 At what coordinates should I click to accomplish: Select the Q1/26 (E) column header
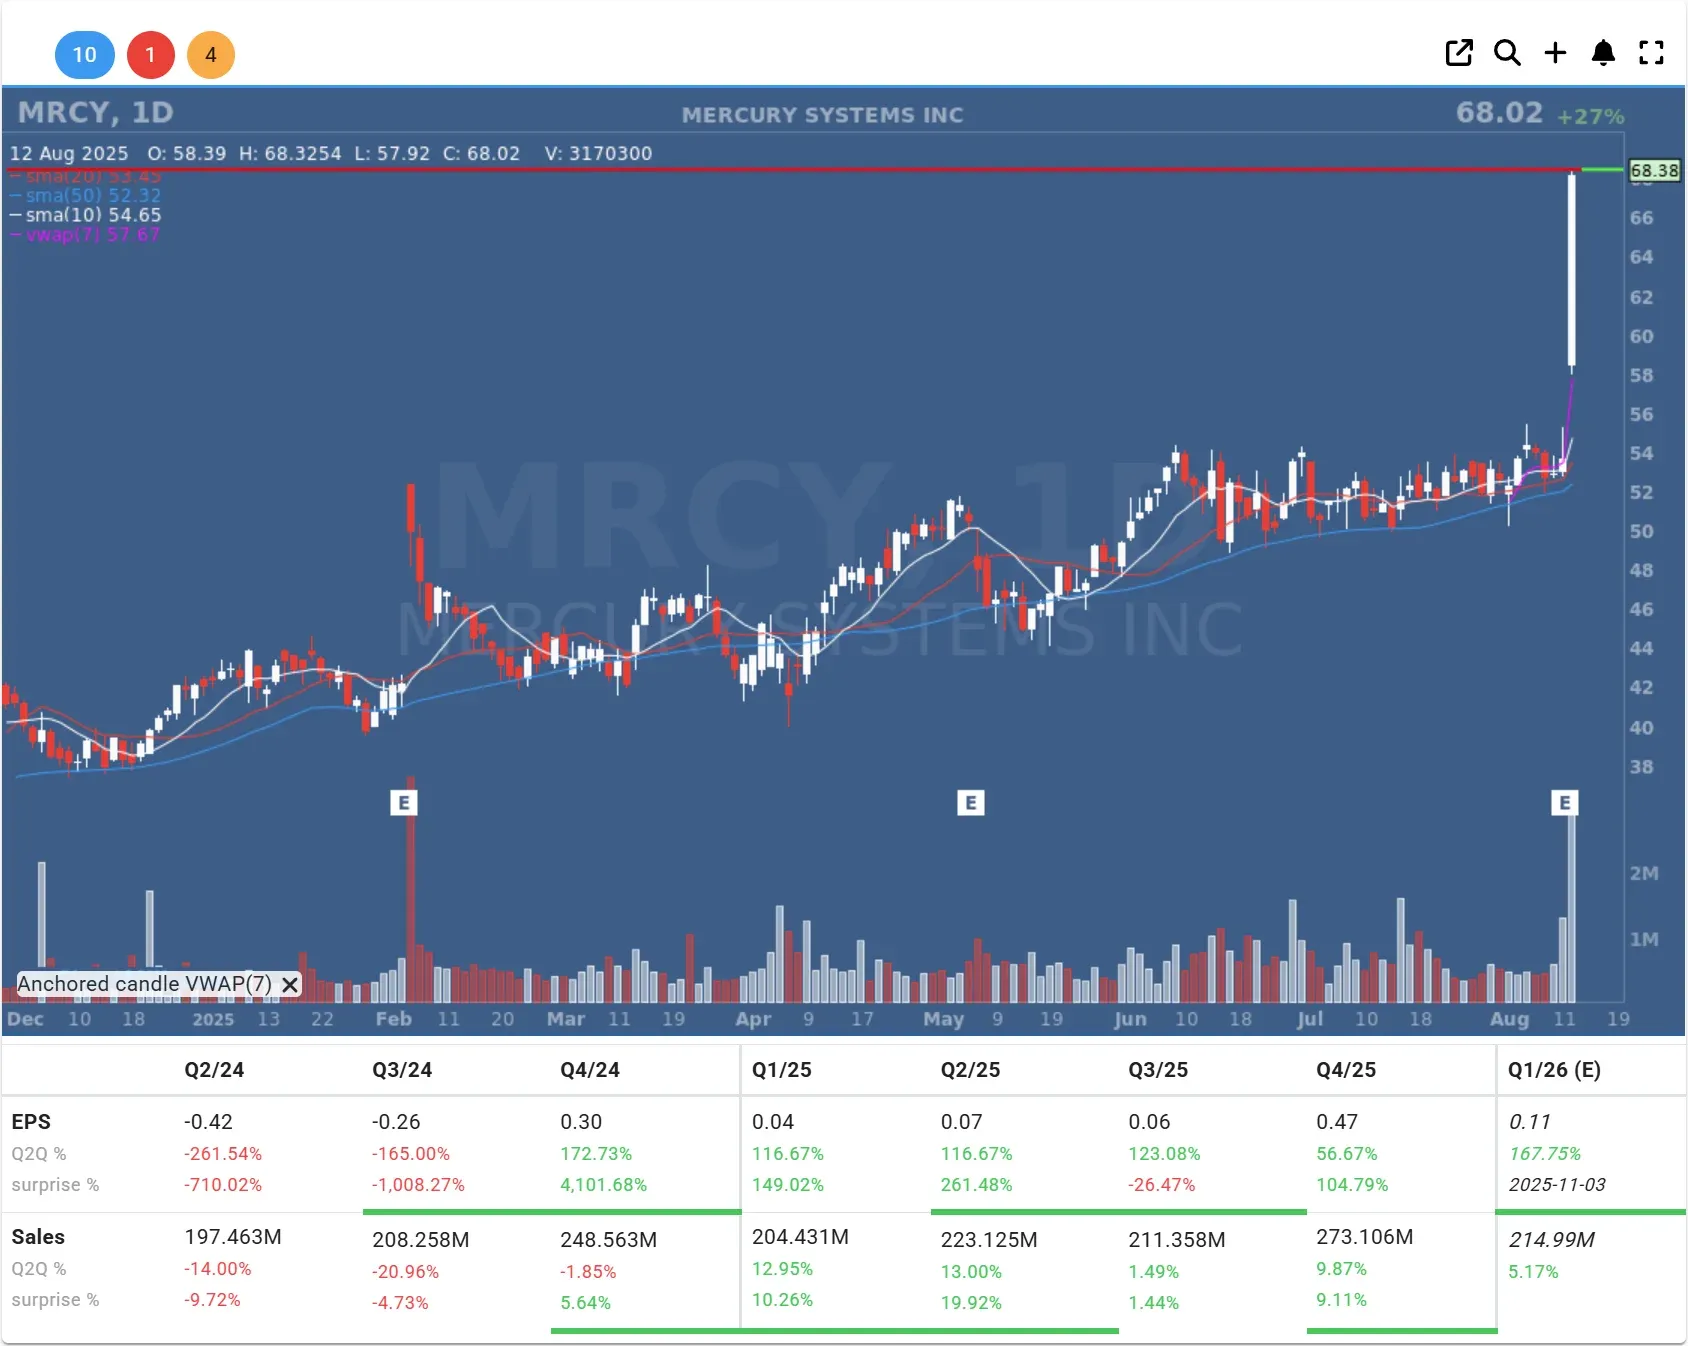(1554, 1070)
